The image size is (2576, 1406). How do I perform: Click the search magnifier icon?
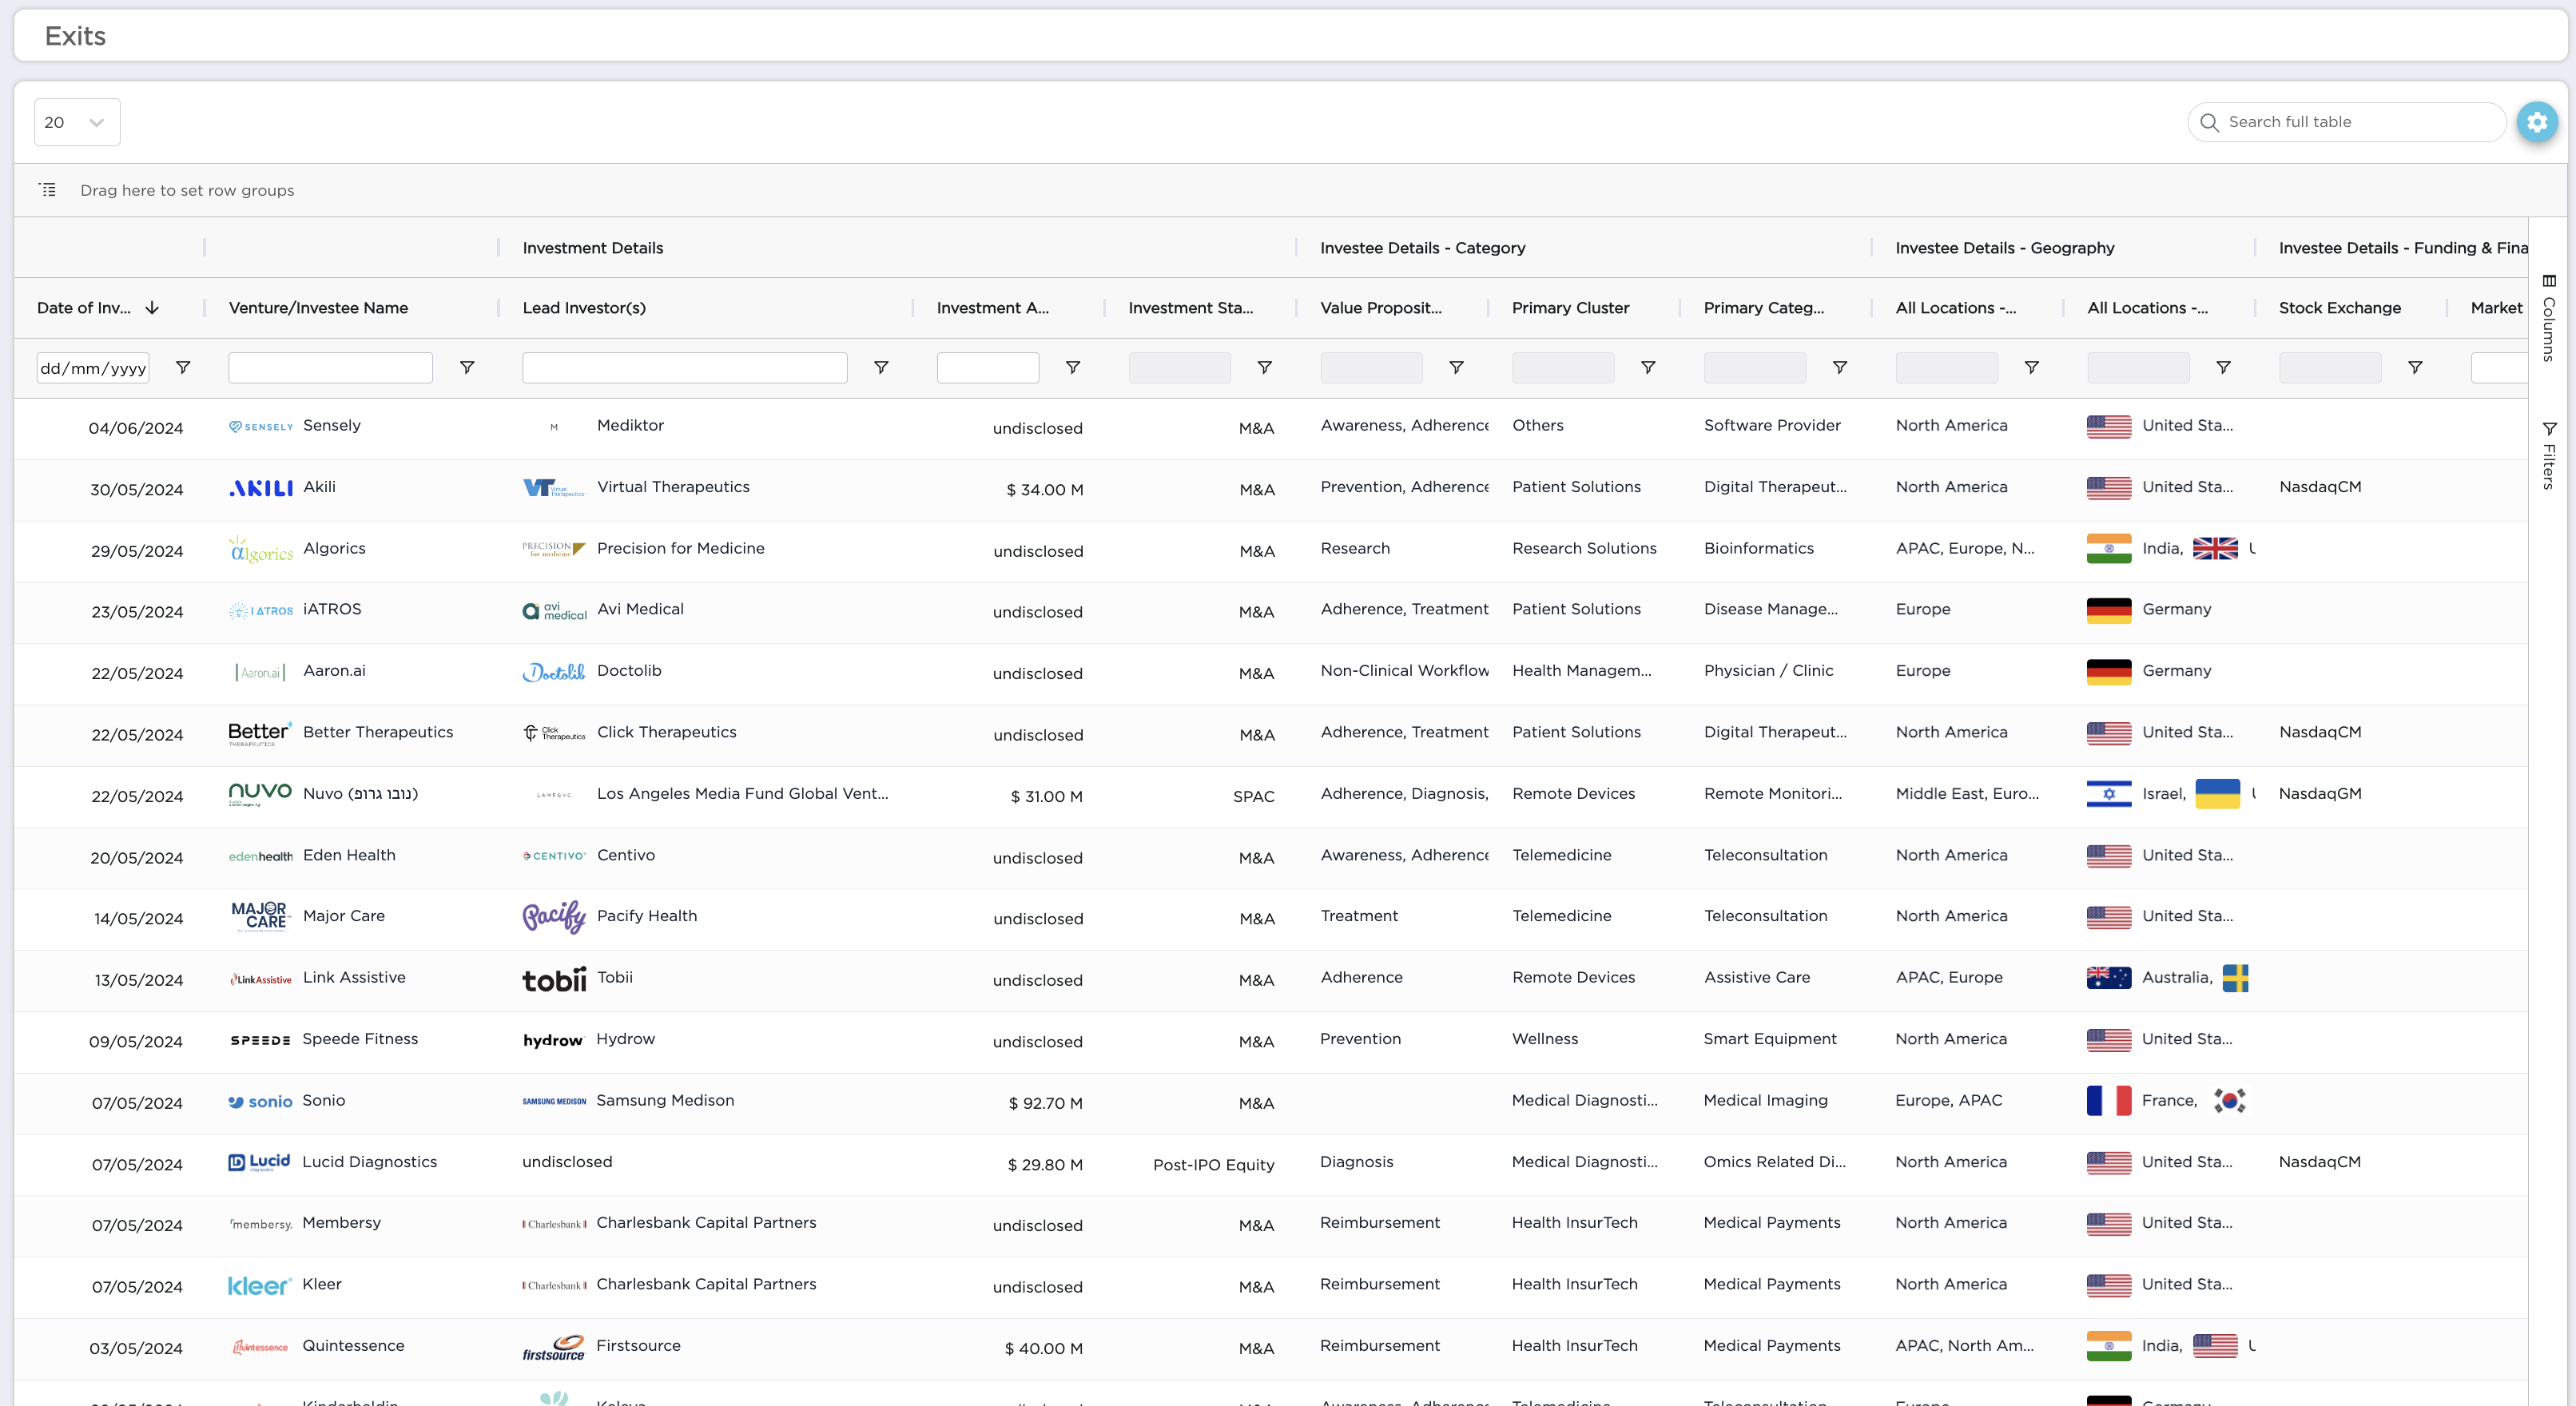[2209, 122]
